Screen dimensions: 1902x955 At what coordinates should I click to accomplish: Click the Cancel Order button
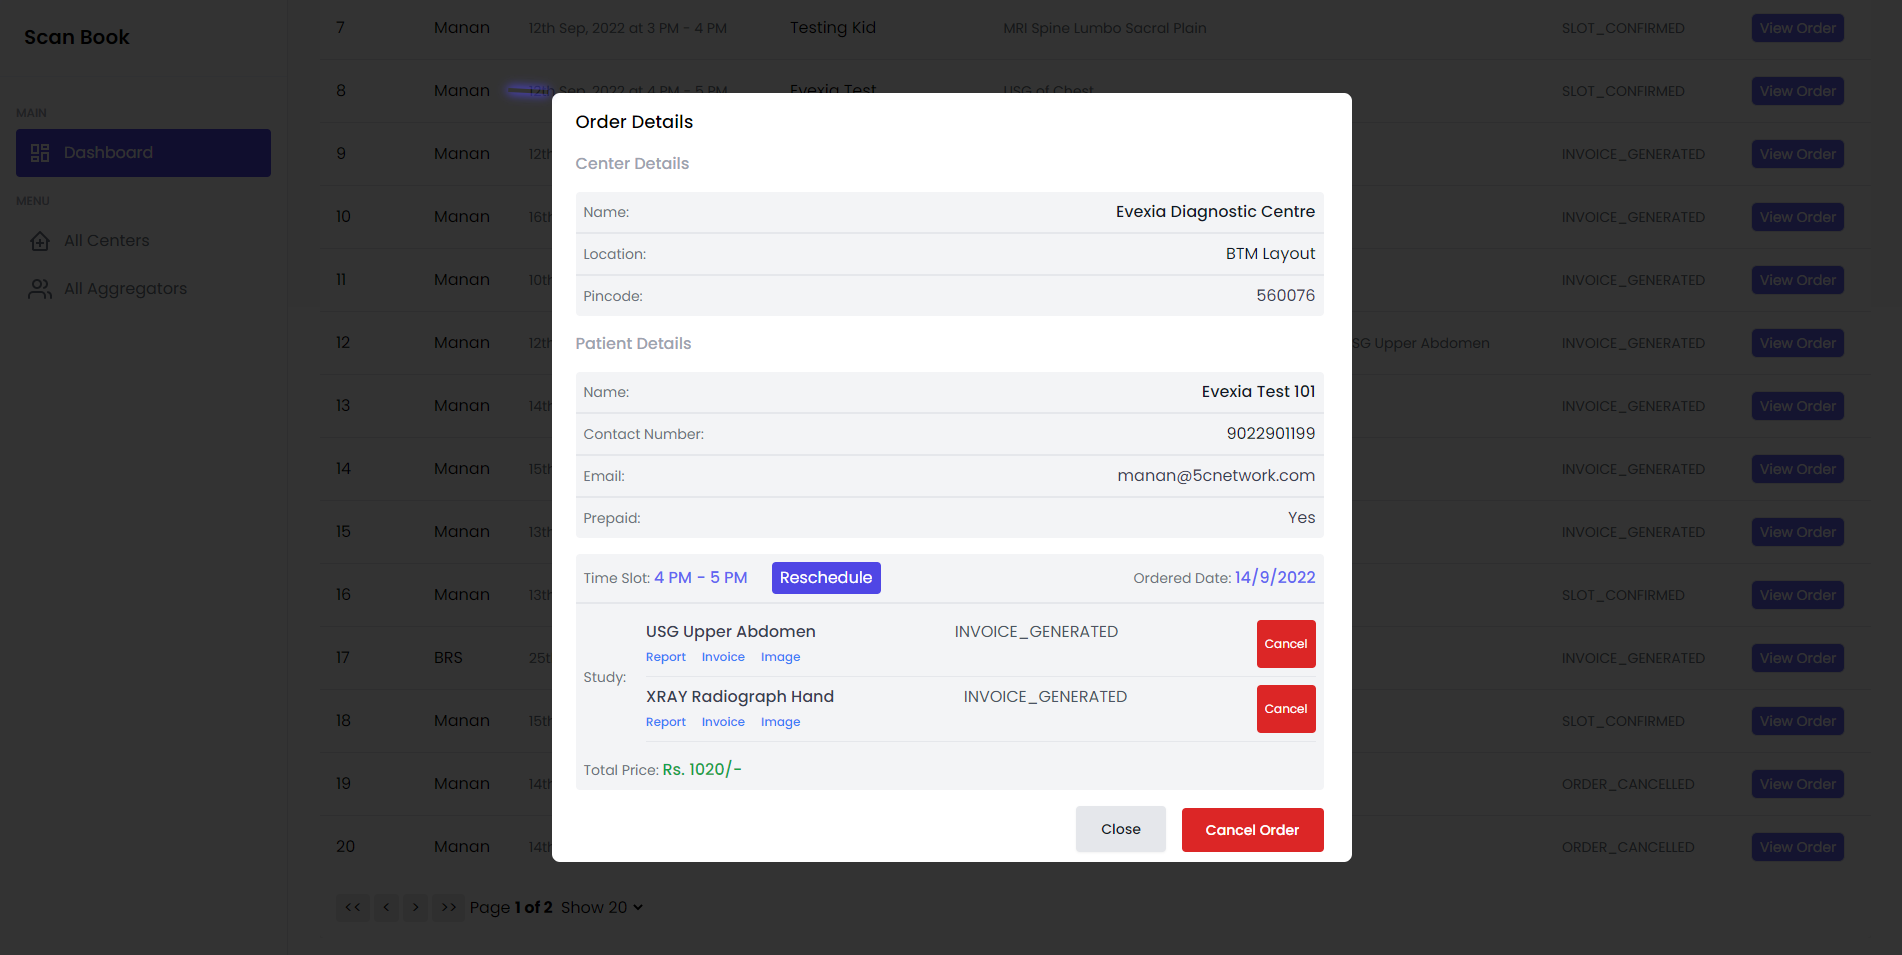click(x=1252, y=830)
